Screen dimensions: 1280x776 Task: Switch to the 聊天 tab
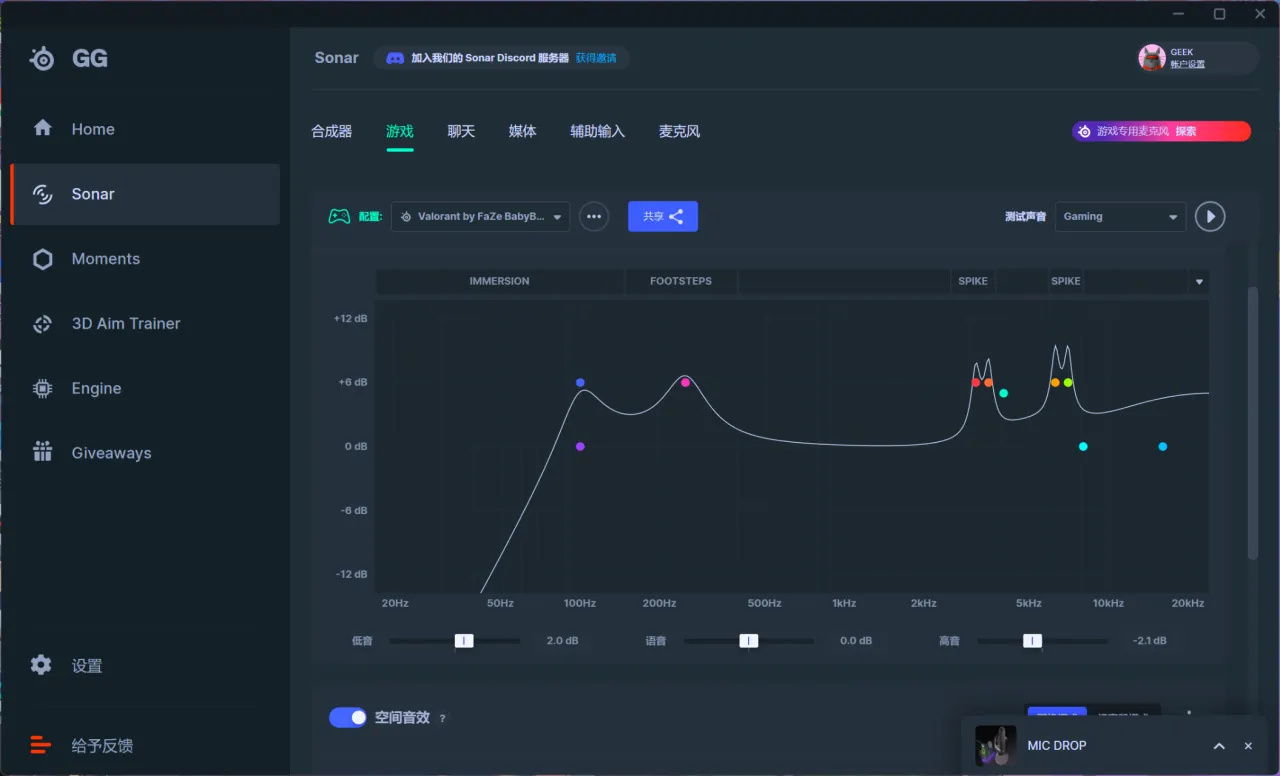(461, 131)
